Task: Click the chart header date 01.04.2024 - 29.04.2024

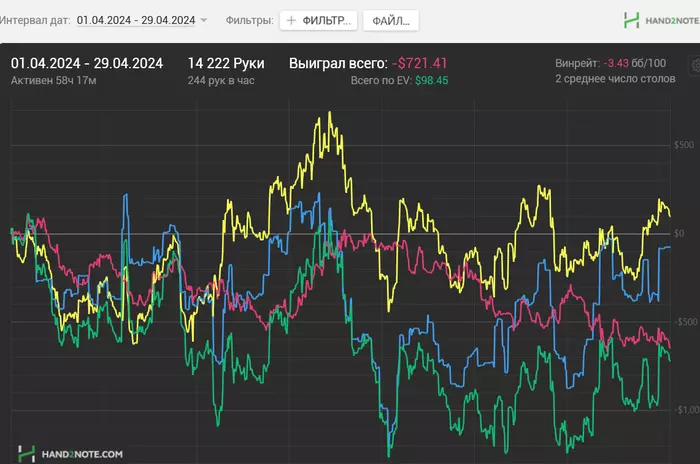Action: [x=87, y=63]
